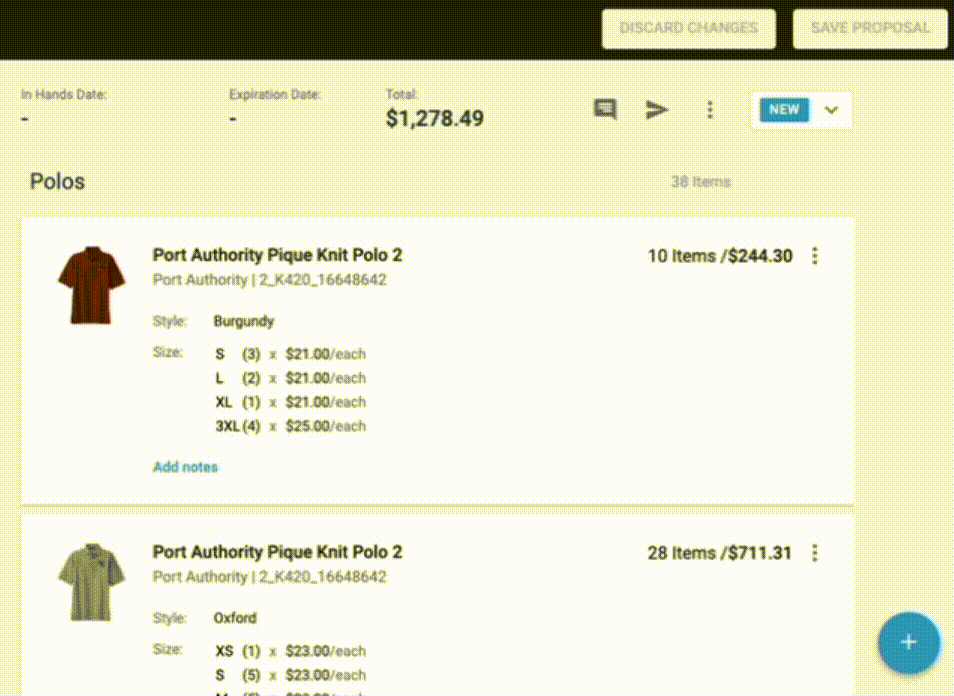Viewport: 954px width, 696px height.
Task: Click the Oxford polo product thumbnail
Action: tap(91, 582)
